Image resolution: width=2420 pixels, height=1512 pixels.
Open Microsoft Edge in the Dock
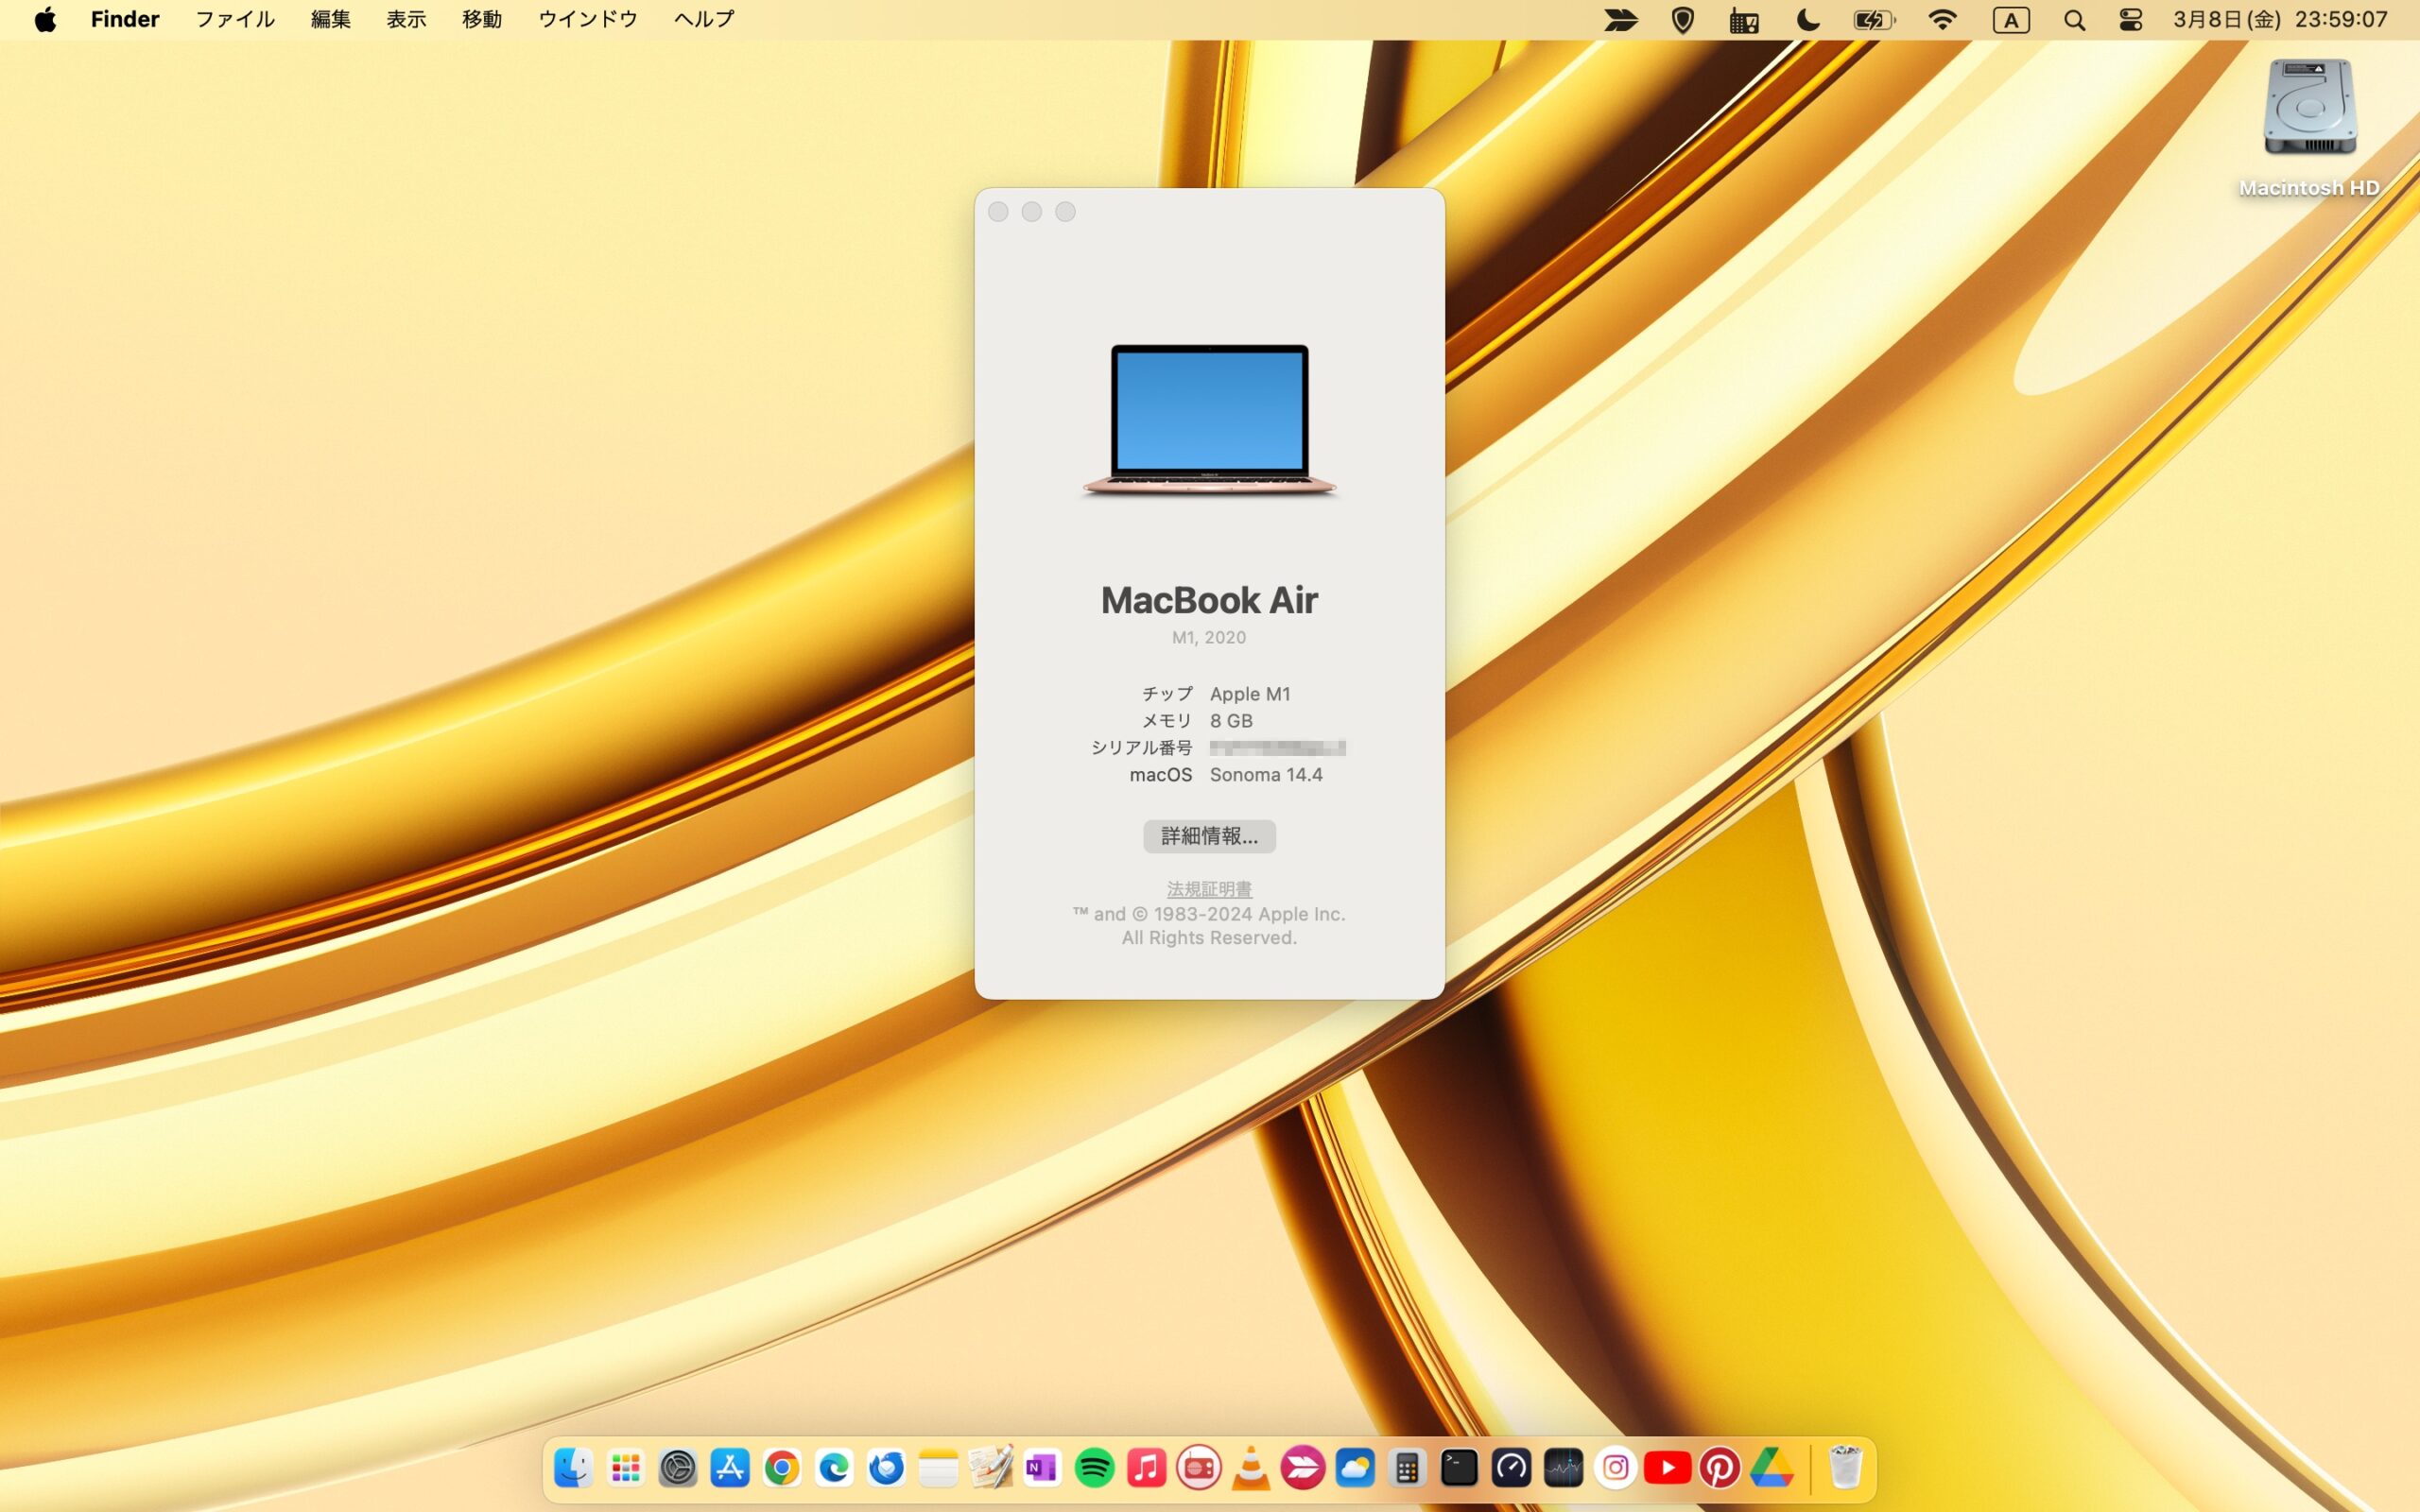(834, 1468)
